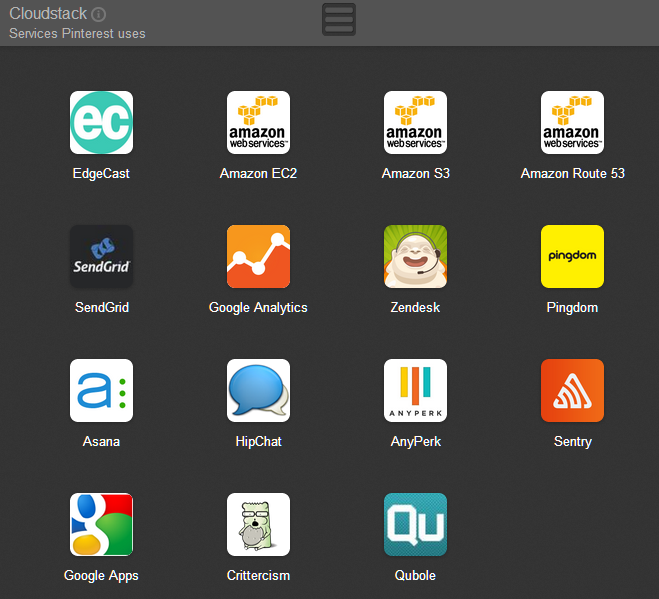Click the yellow Pingdom icon
Image resolution: width=659 pixels, height=599 pixels.
pyautogui.click(x=572, y=256)
